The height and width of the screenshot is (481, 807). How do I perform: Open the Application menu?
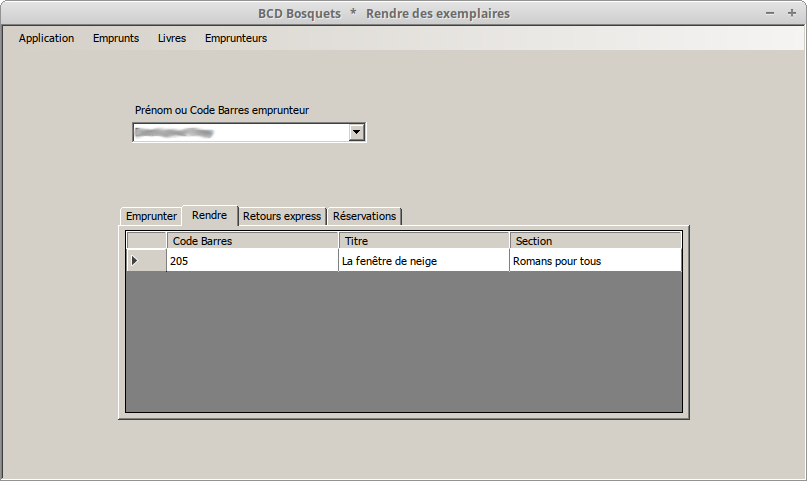coord(46,38)
